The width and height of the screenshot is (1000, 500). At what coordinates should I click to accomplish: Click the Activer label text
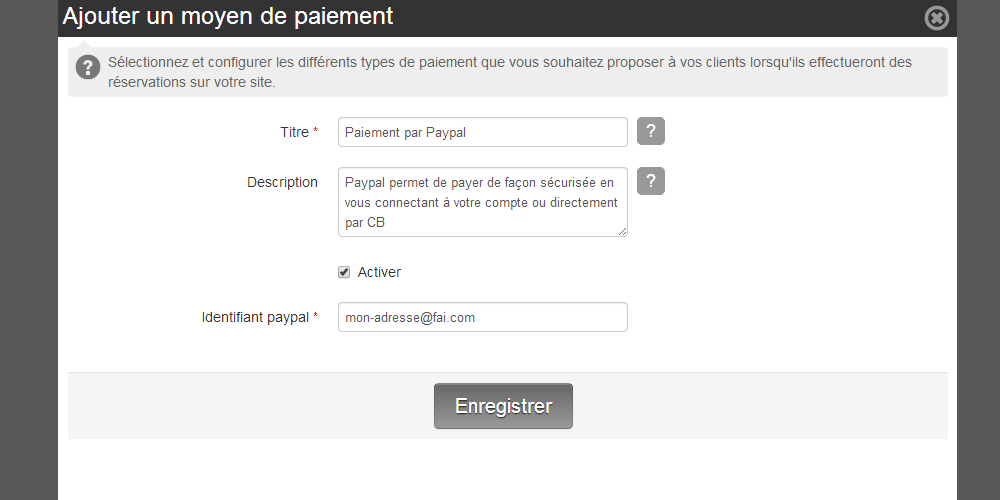(379, 272)
